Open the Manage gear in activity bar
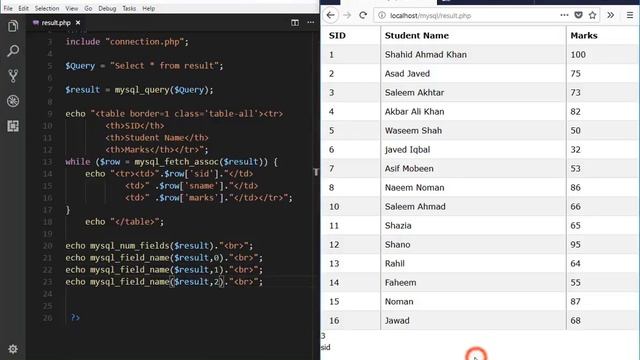The height and width of the screenshot is (360, 640). (x=13, y=349)
